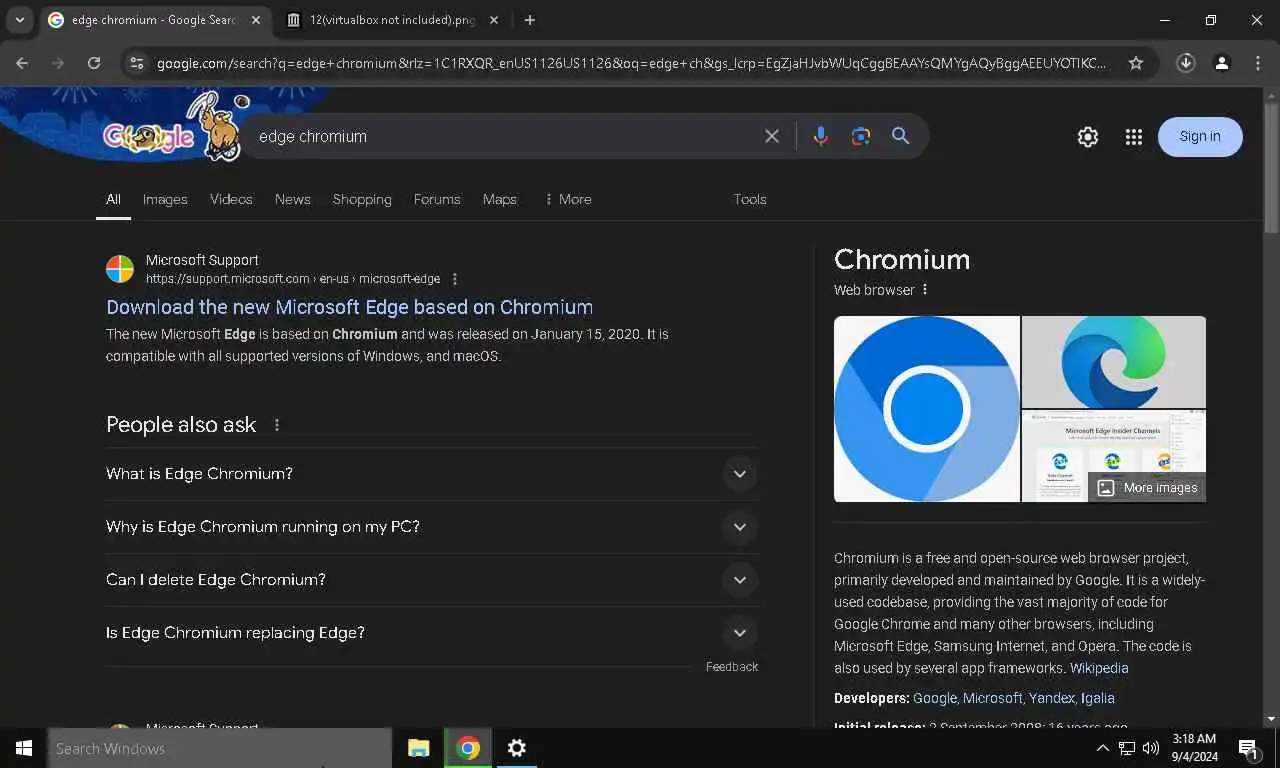Switch to the News results tab
Image resolution: width=1280 pixels, height=768 pixels.
(293, 199)
